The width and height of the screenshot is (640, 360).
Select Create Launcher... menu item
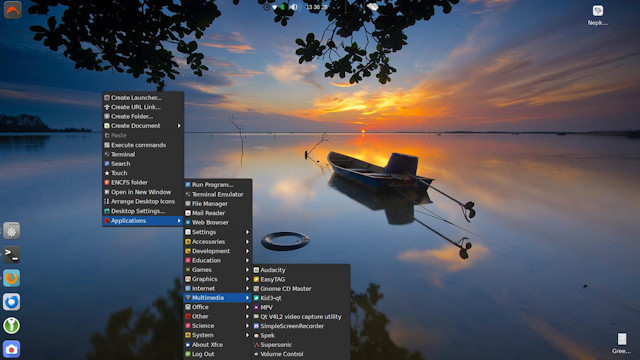click(x=142, y=98)
